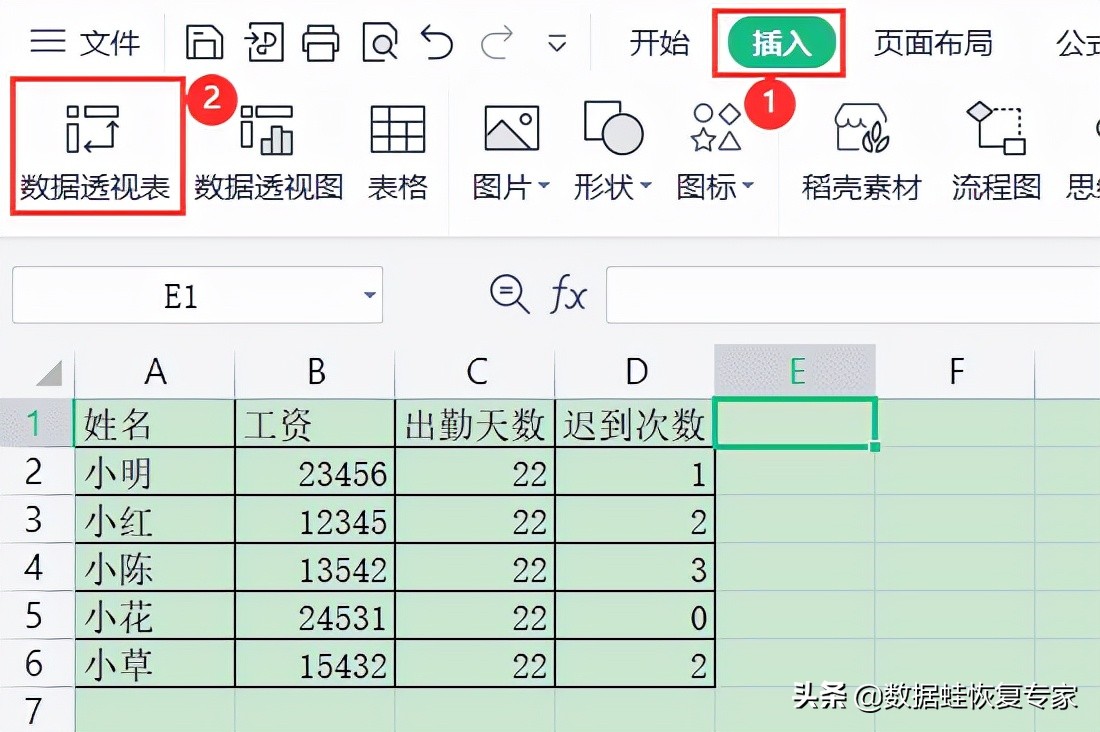The height and width of the screenshot is (732, 1100).
Task: Select row 7 header
Action: tap(36, 710)
